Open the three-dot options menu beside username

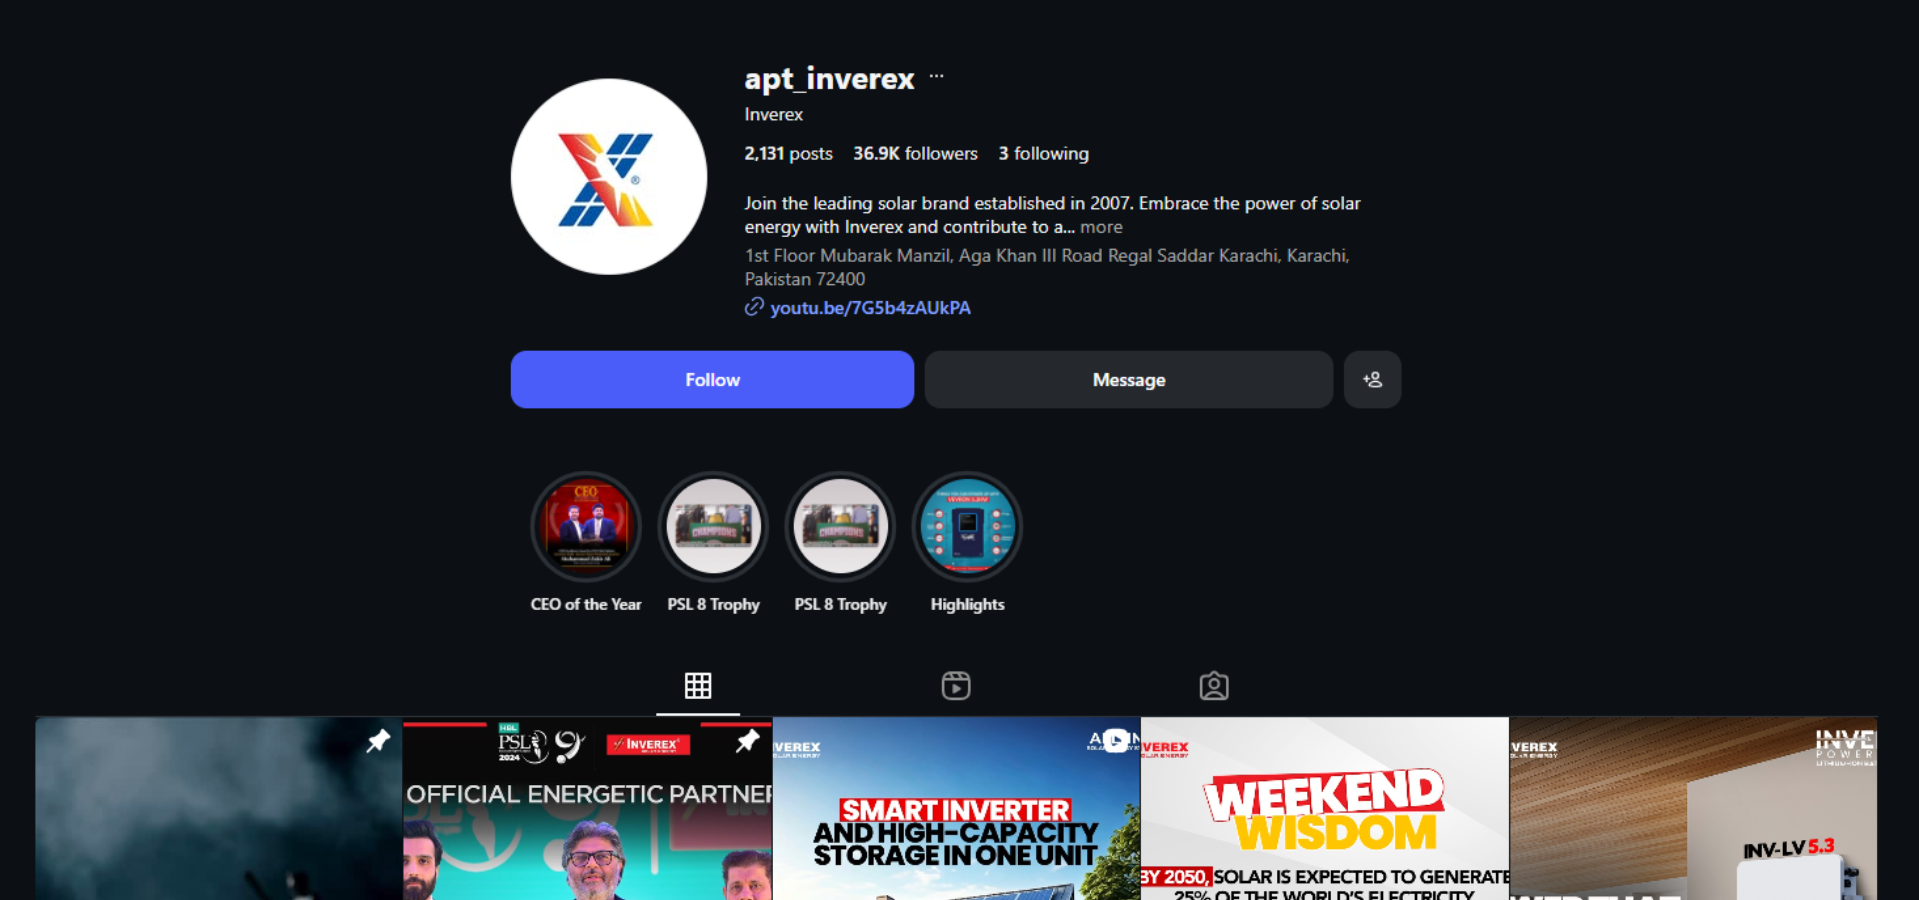click(x=936, y=77)
